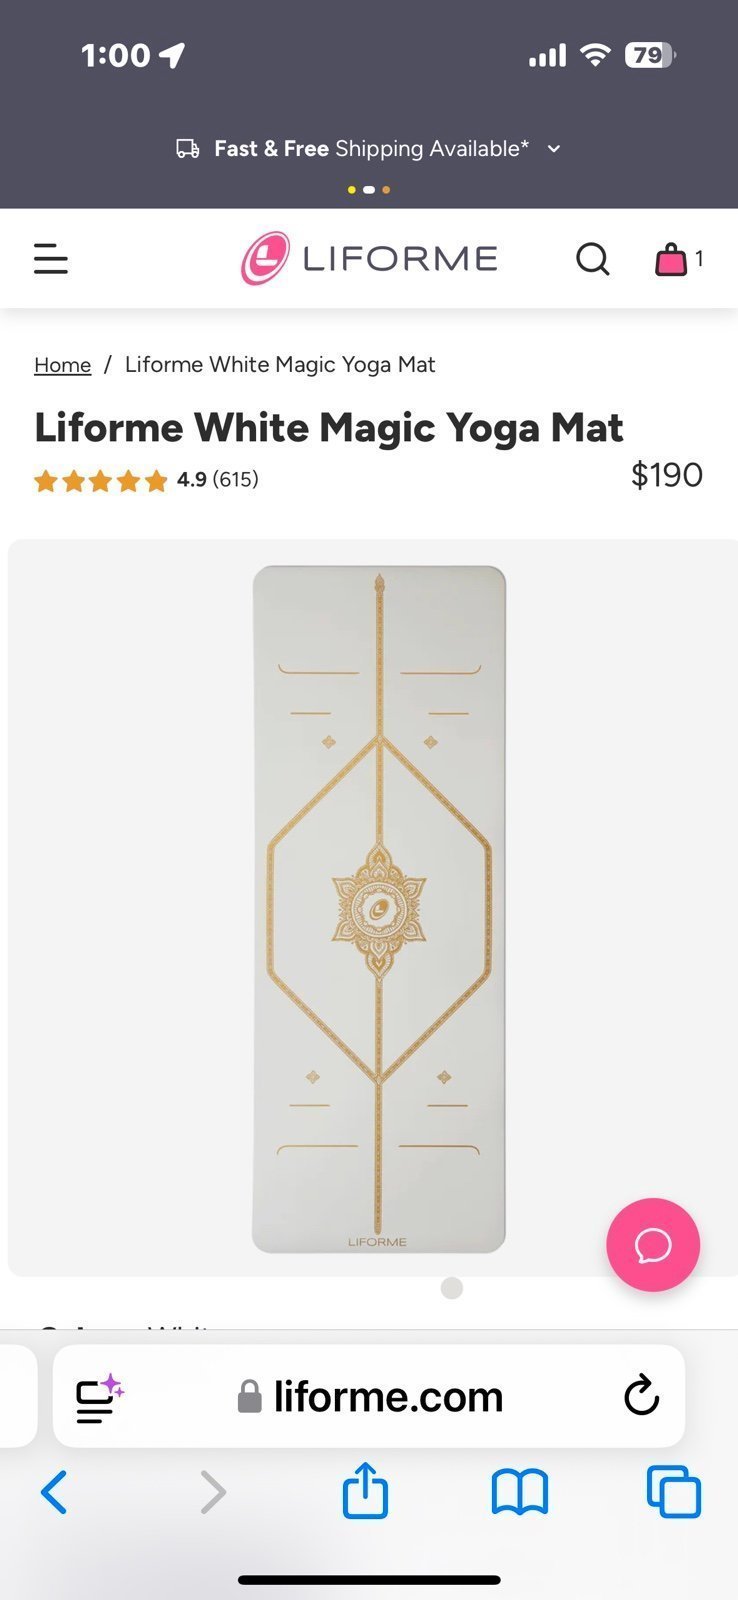Select the orange banner carousel dot
The height and width of the screenshot is (1600, 738).
click(386, 189)
